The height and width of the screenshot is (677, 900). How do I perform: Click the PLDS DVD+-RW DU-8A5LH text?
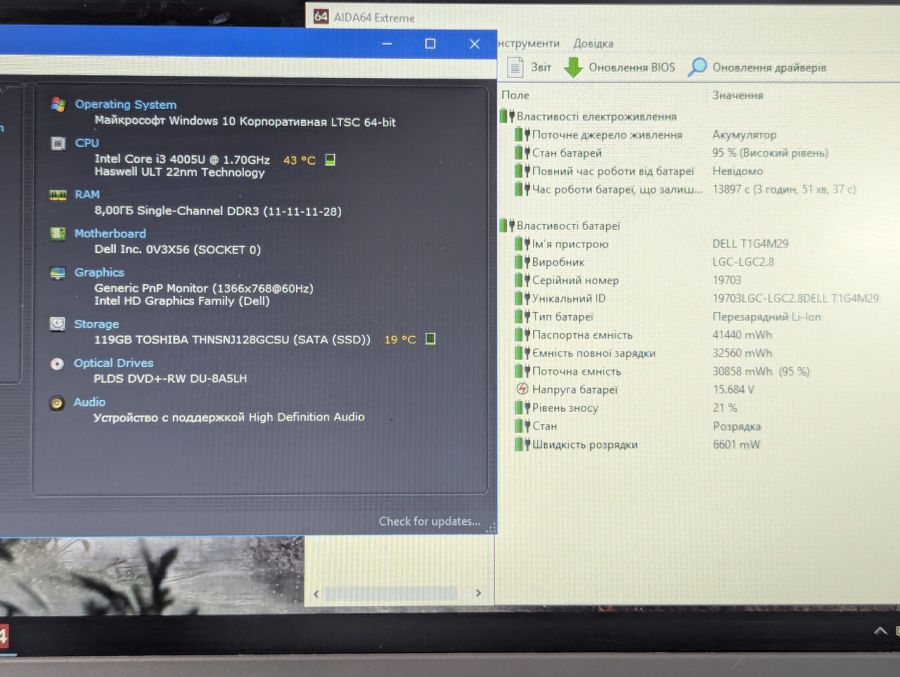click(x=170, y=378)
